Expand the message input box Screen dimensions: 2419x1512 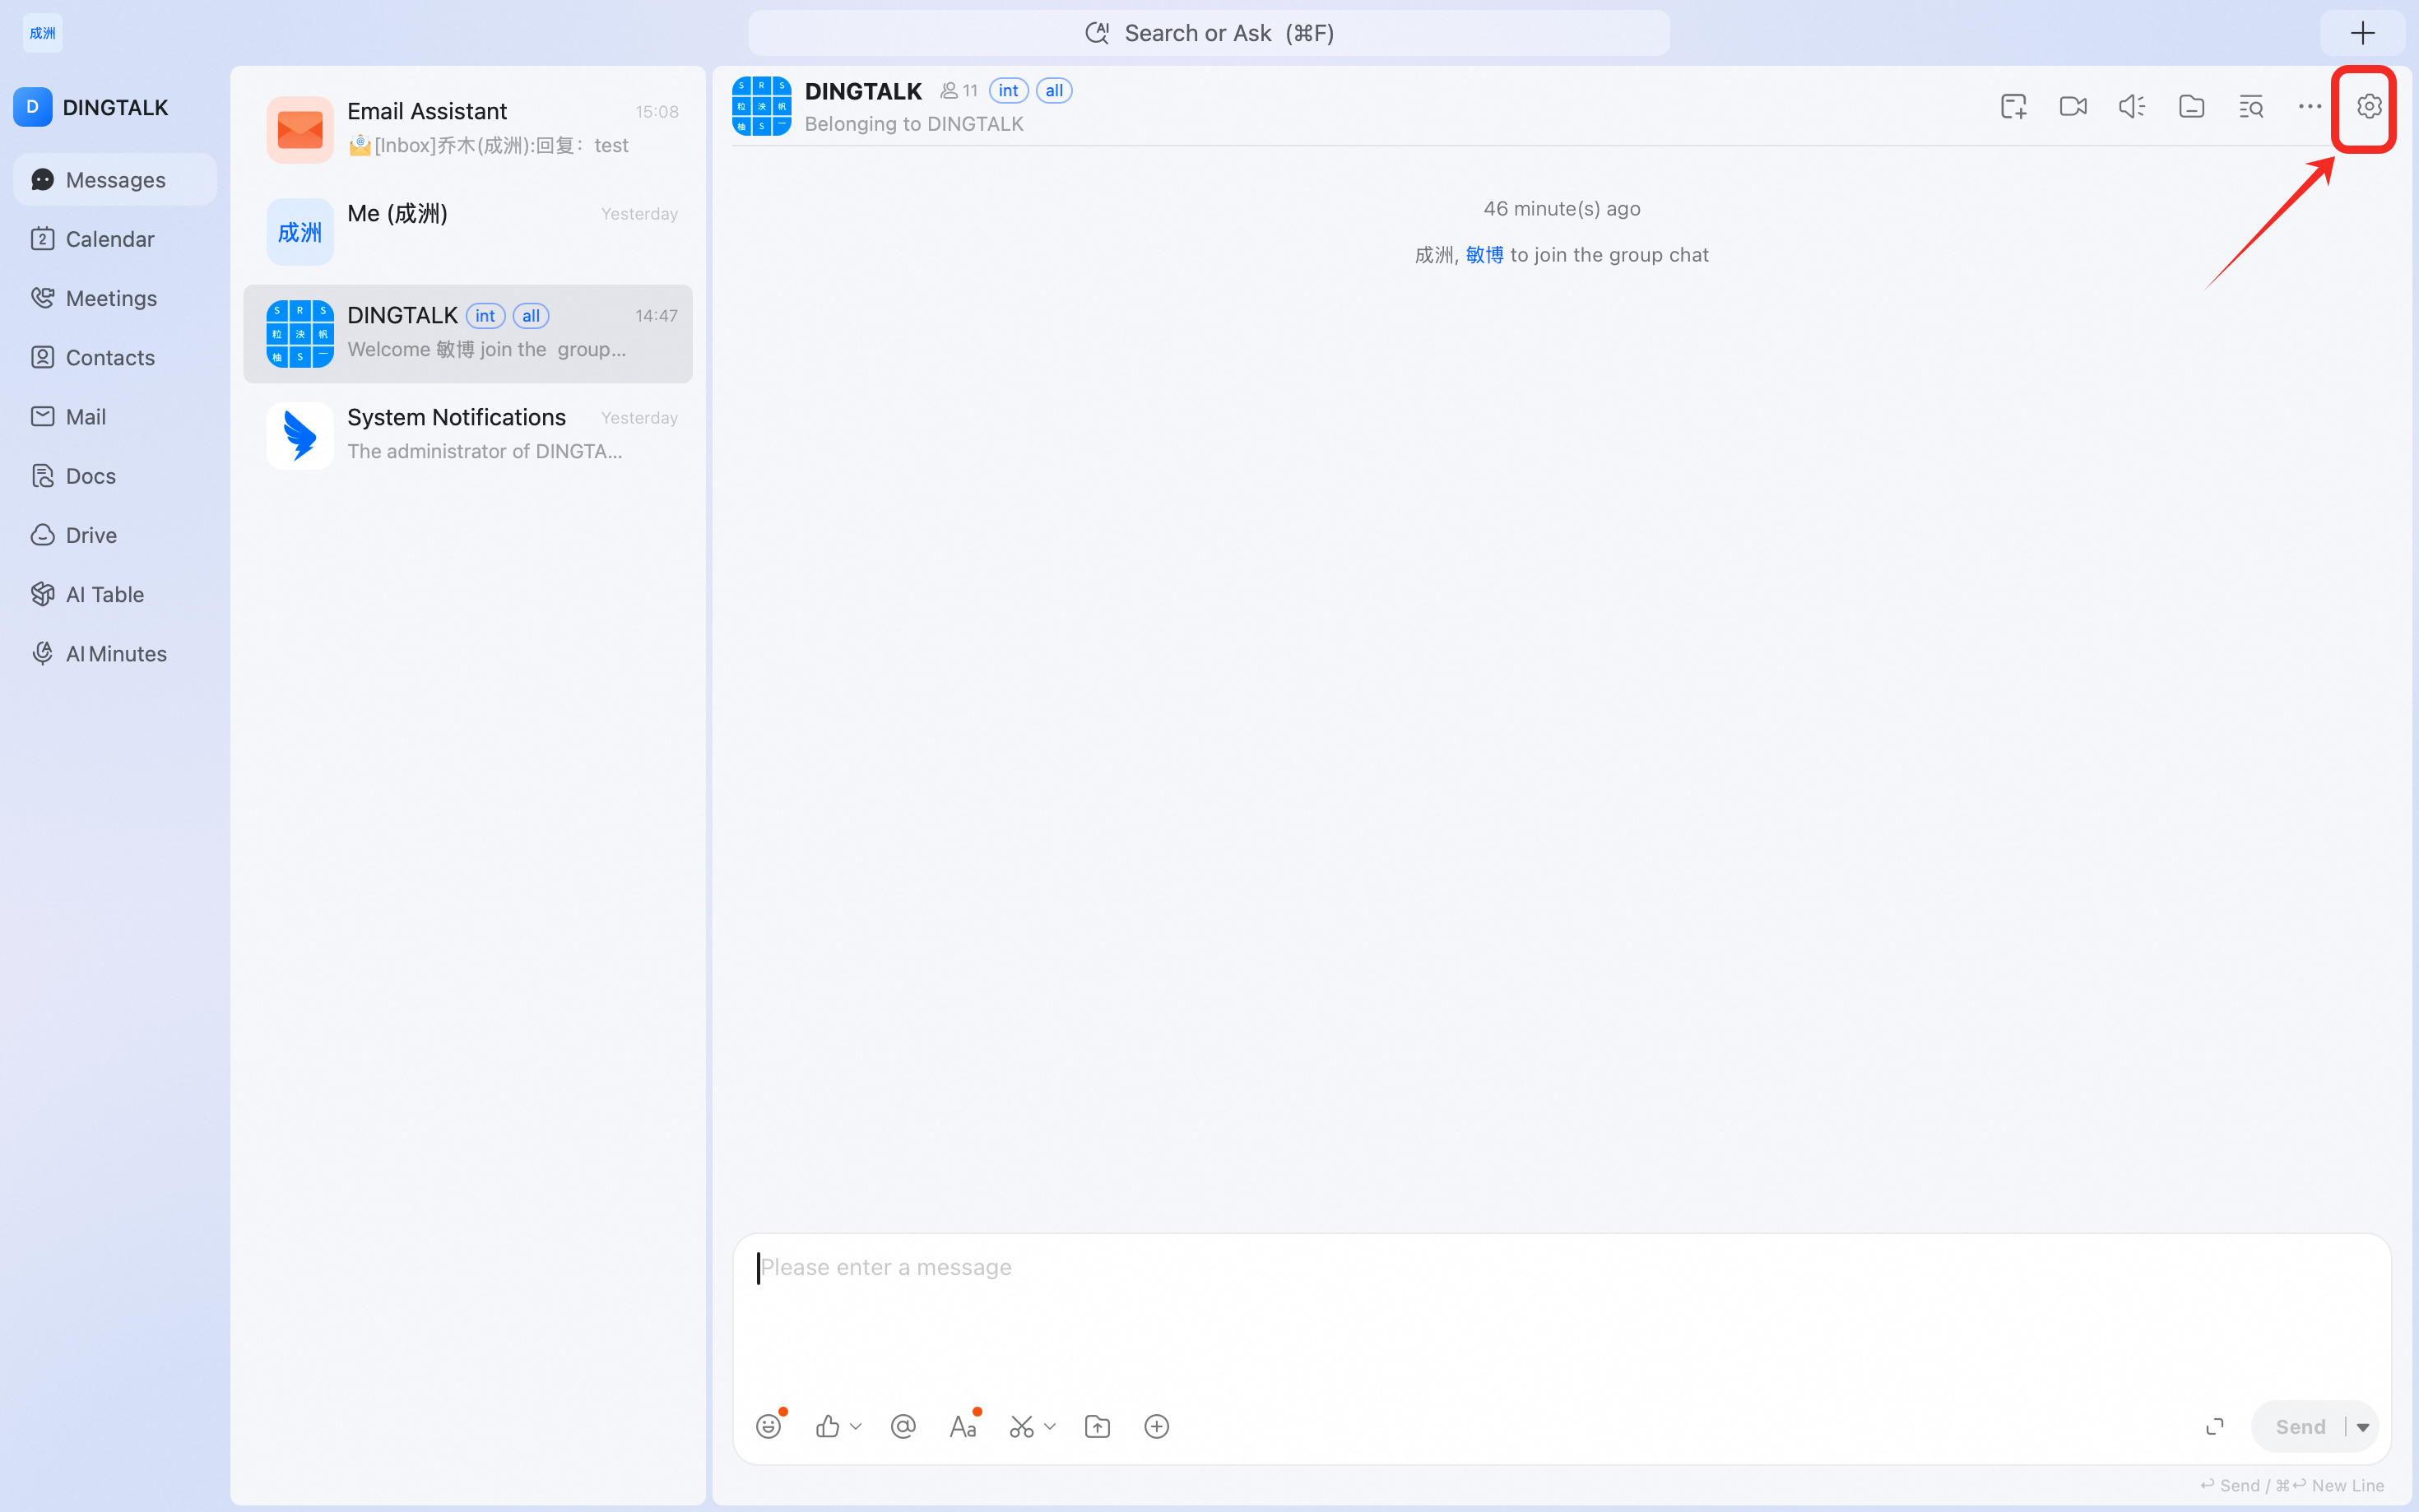pyautogui.click(x=2215, y=1426)
